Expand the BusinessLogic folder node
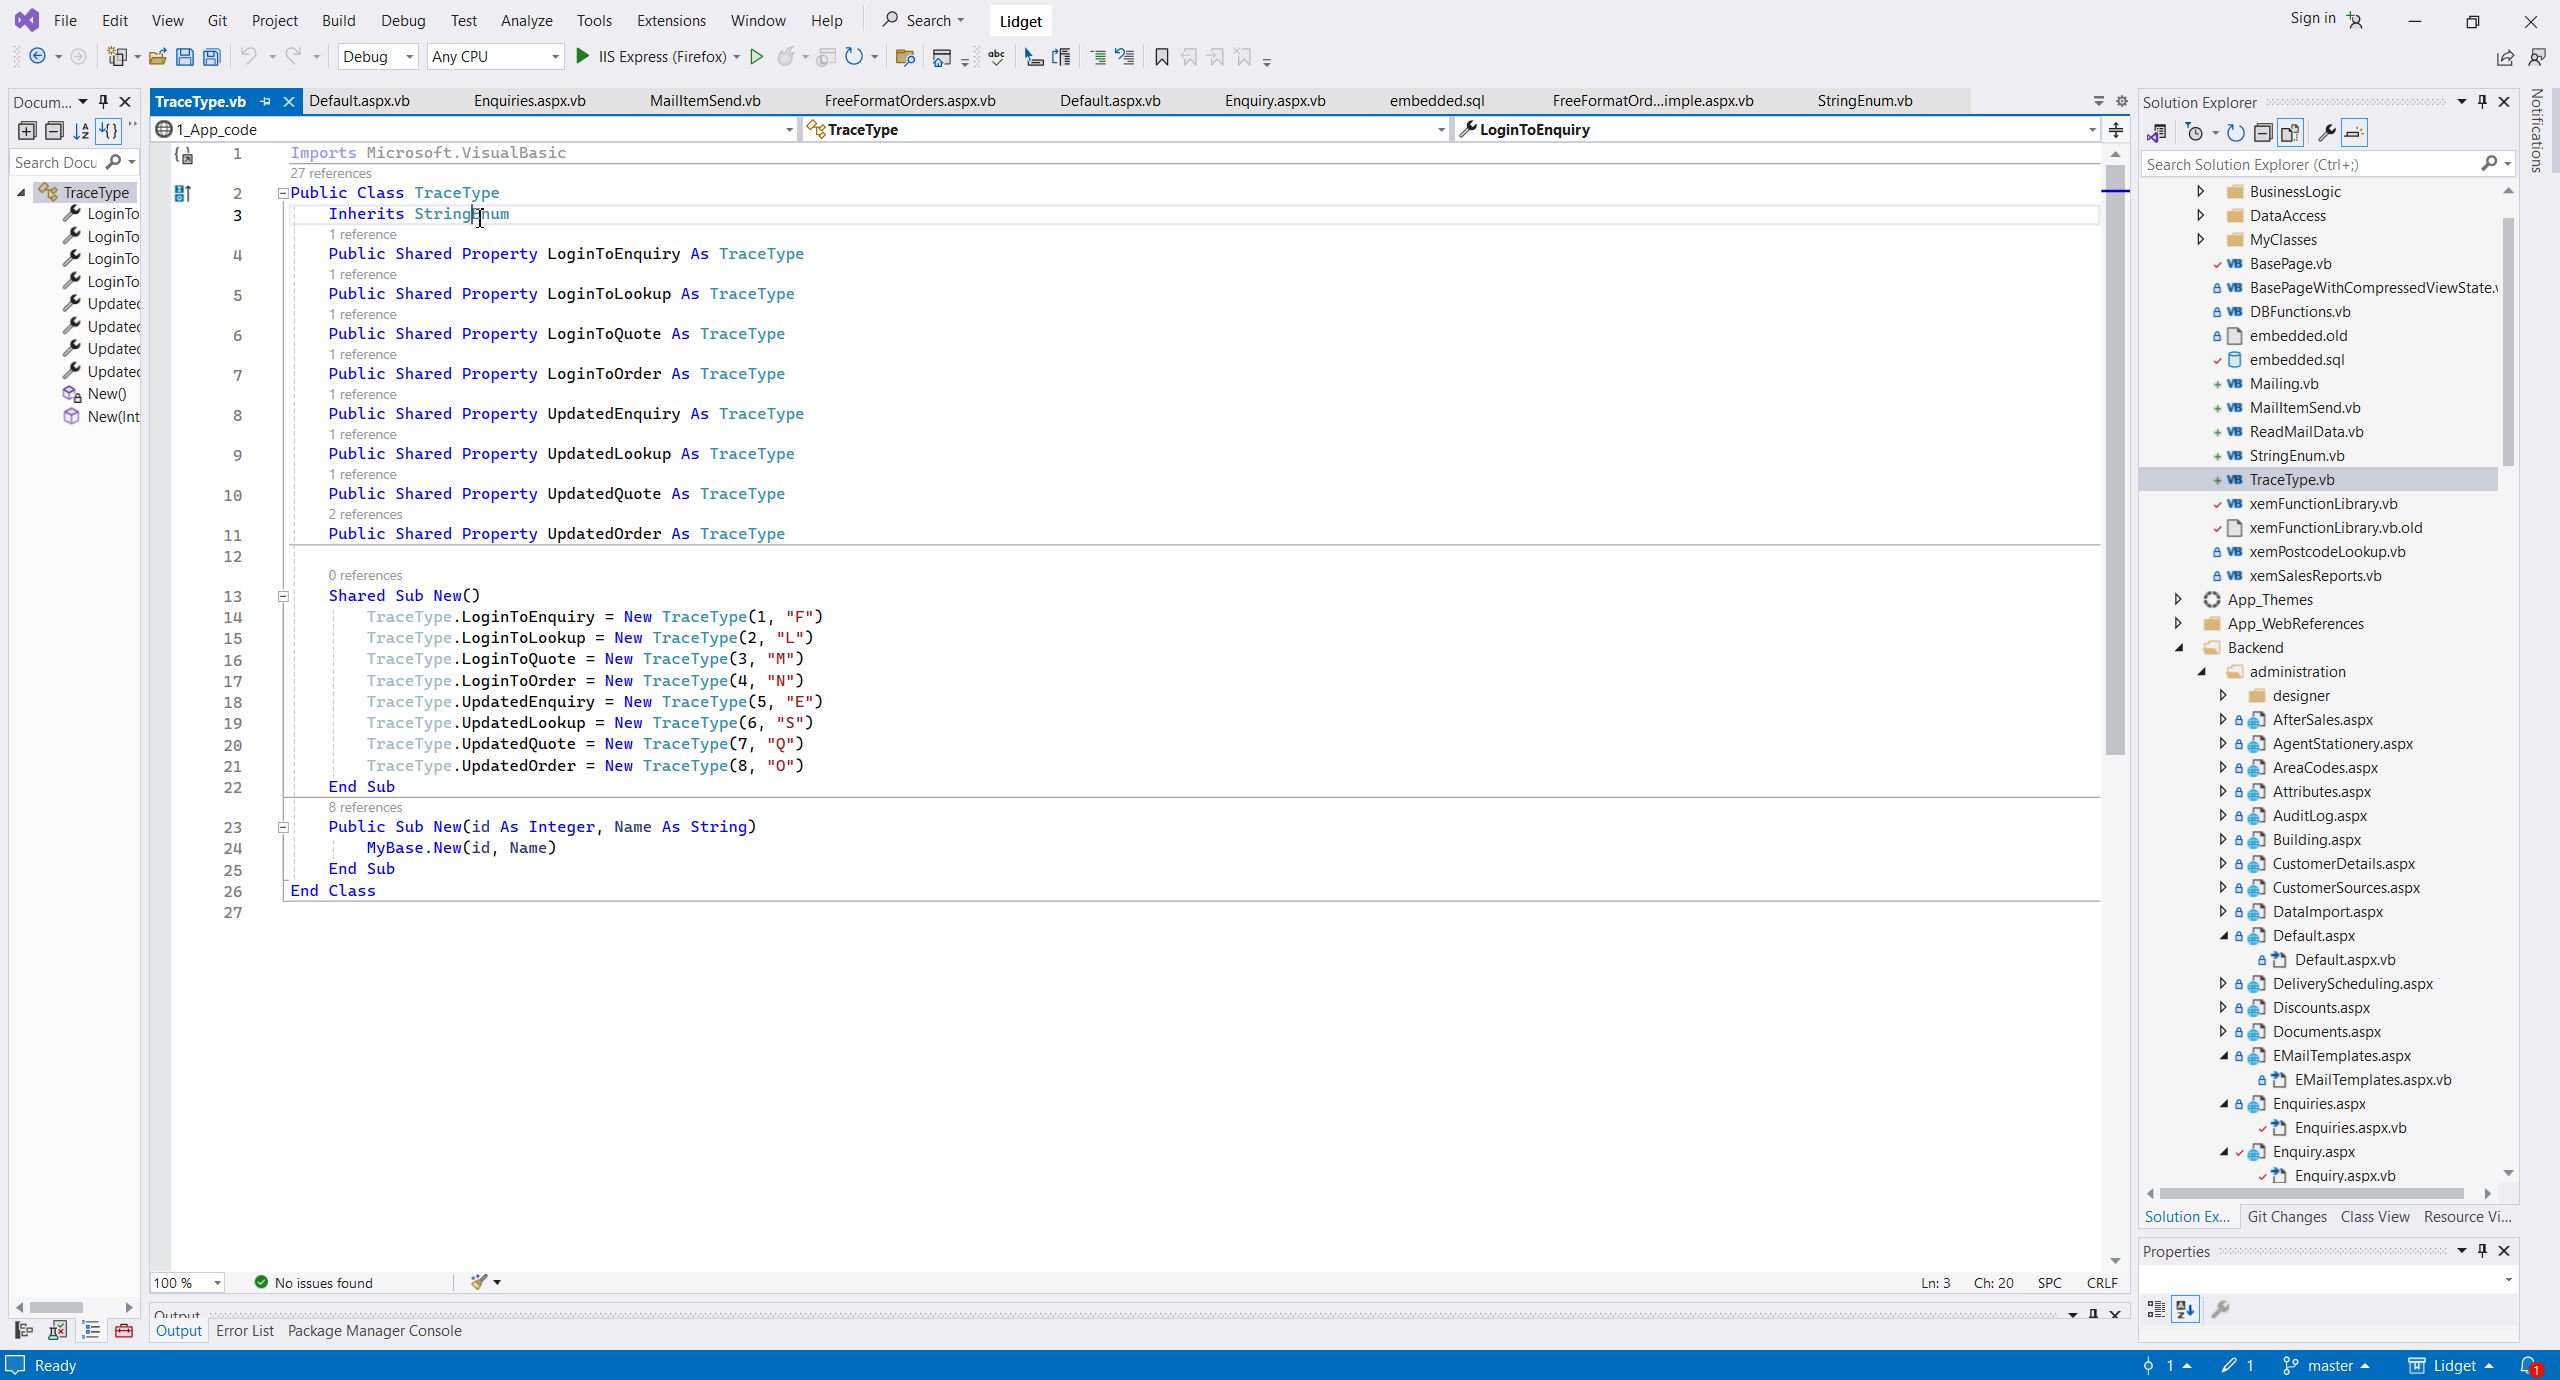Screen dimensions: 2560x1380 point(2200,191)
